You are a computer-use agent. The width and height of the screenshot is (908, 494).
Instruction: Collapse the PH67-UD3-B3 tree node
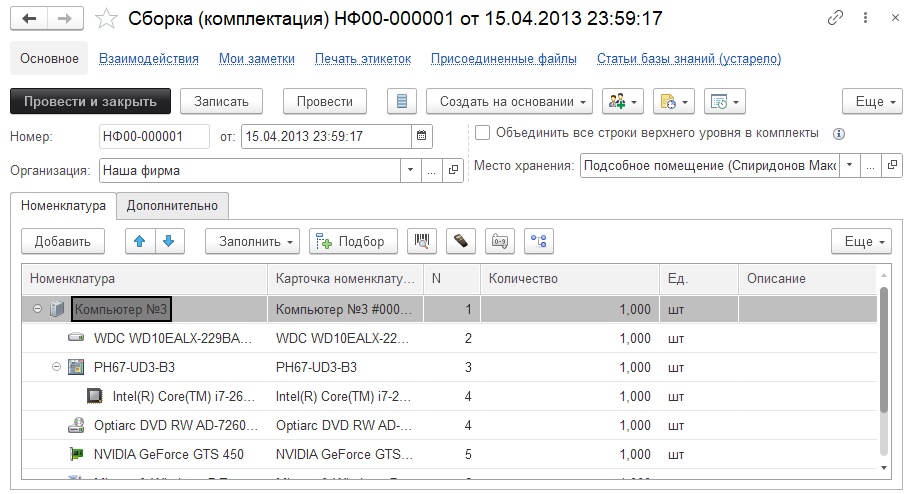57,367
